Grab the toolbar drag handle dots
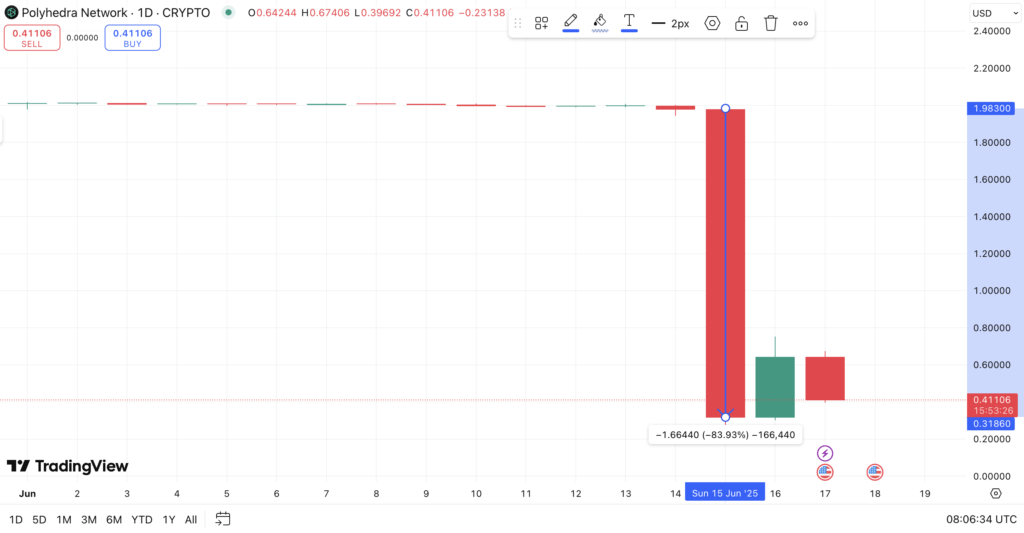Viewport: 1024px width, 533px height. point(518,24)
